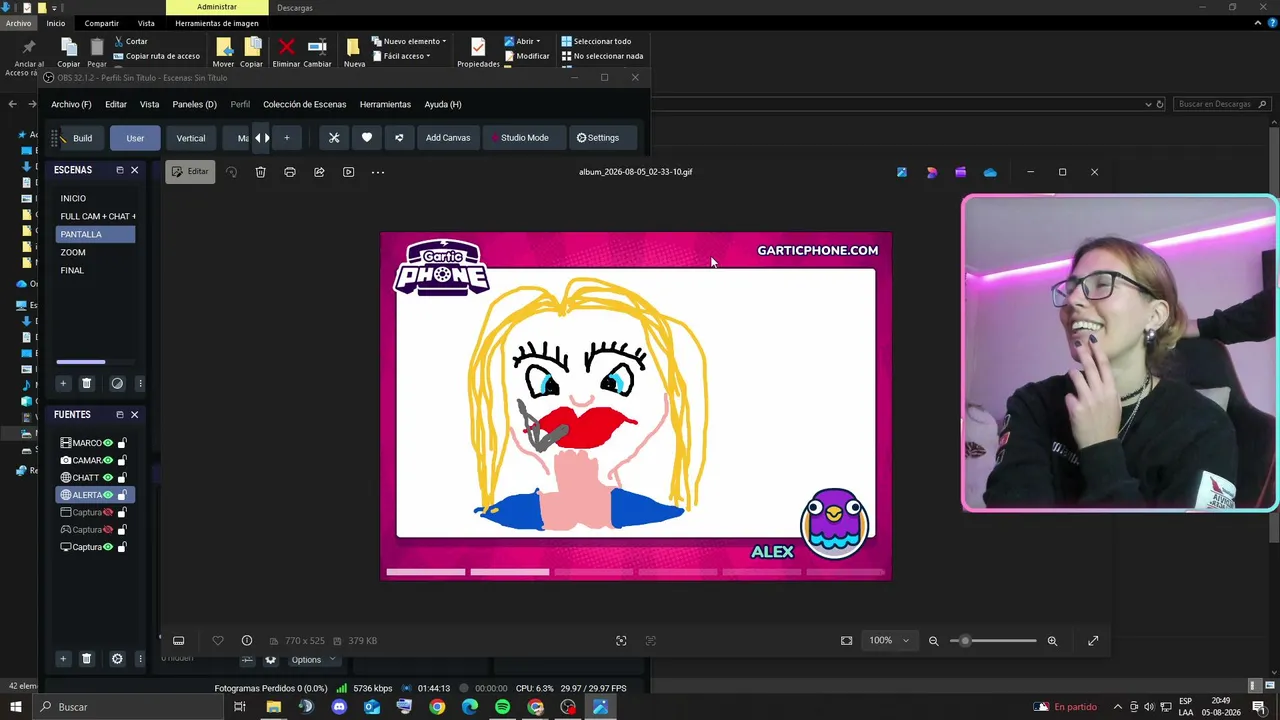The width and height of the screenshot is (1280, 720).
Task: Hide the MARCO source with its eye icon
Action: (x=108, y=443)
